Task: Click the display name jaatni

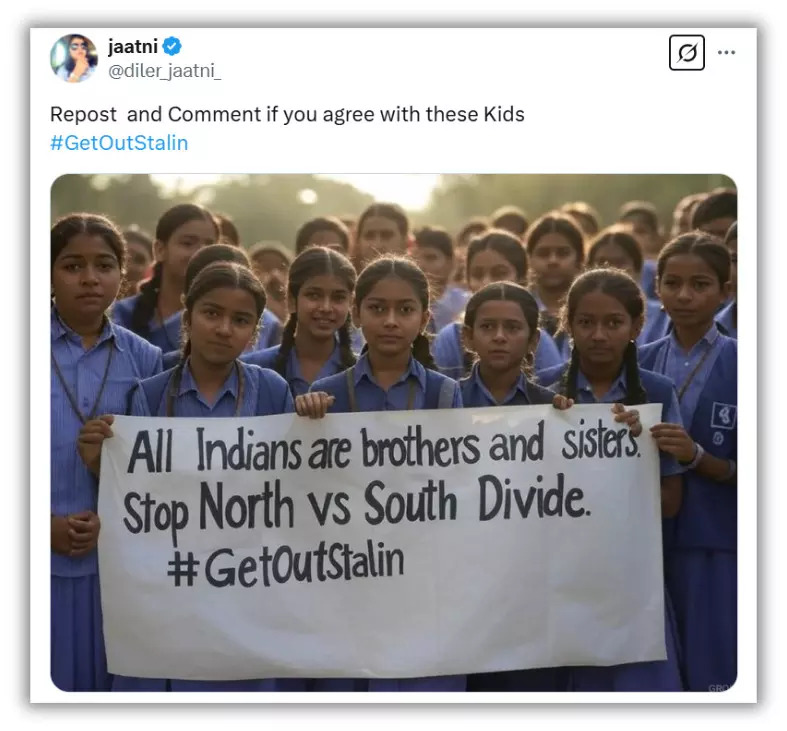Action: 133,47
